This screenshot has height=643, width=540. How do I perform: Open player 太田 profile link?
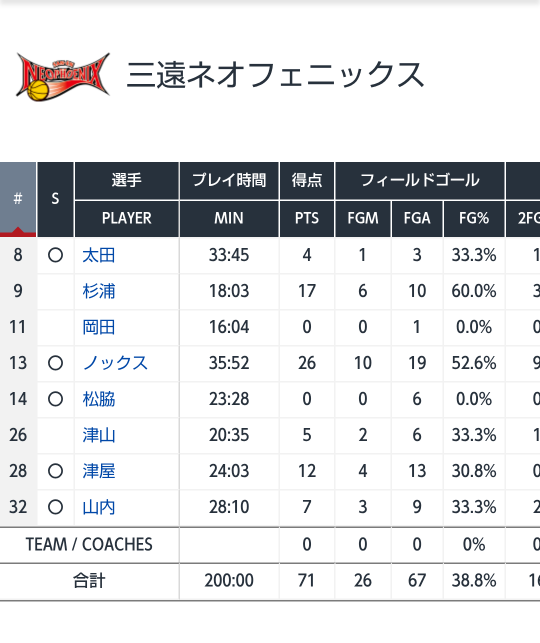[x=99, y=255]
